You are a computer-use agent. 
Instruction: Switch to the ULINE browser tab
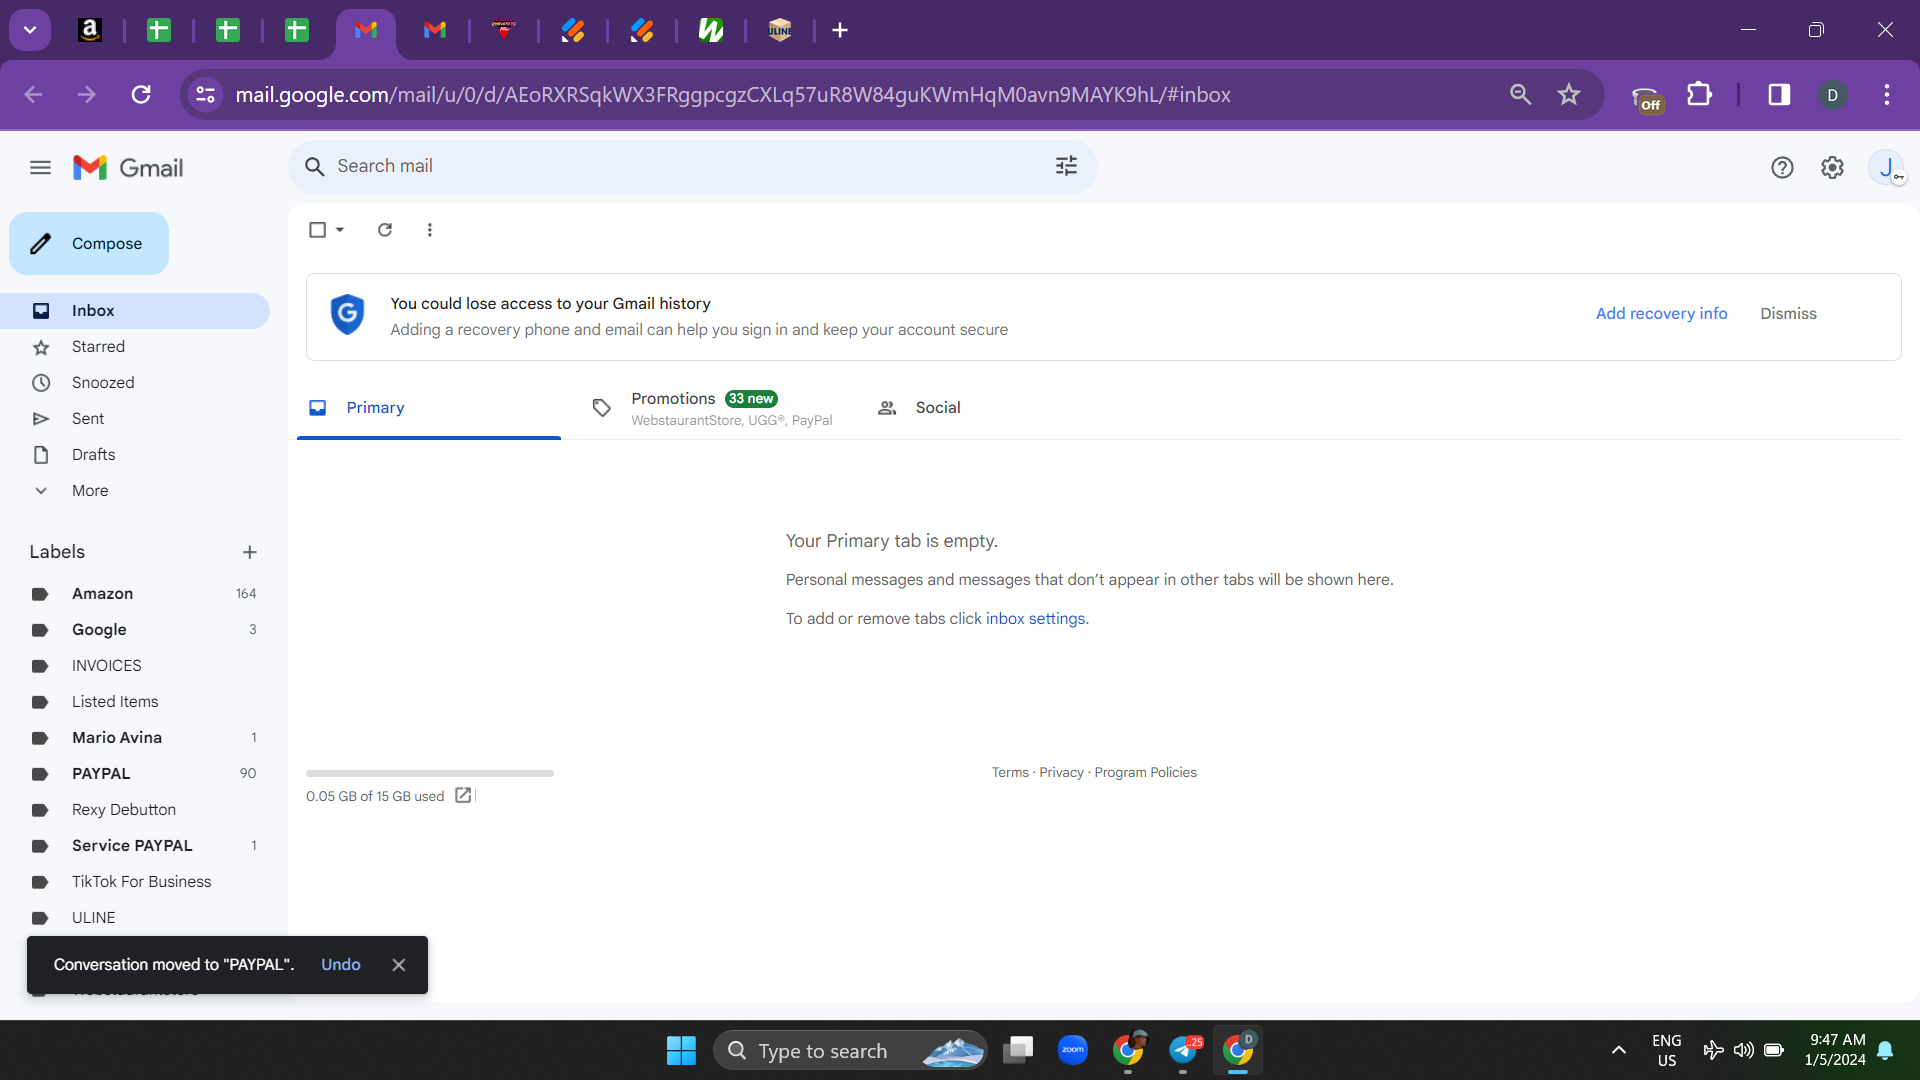pos(780,30)
